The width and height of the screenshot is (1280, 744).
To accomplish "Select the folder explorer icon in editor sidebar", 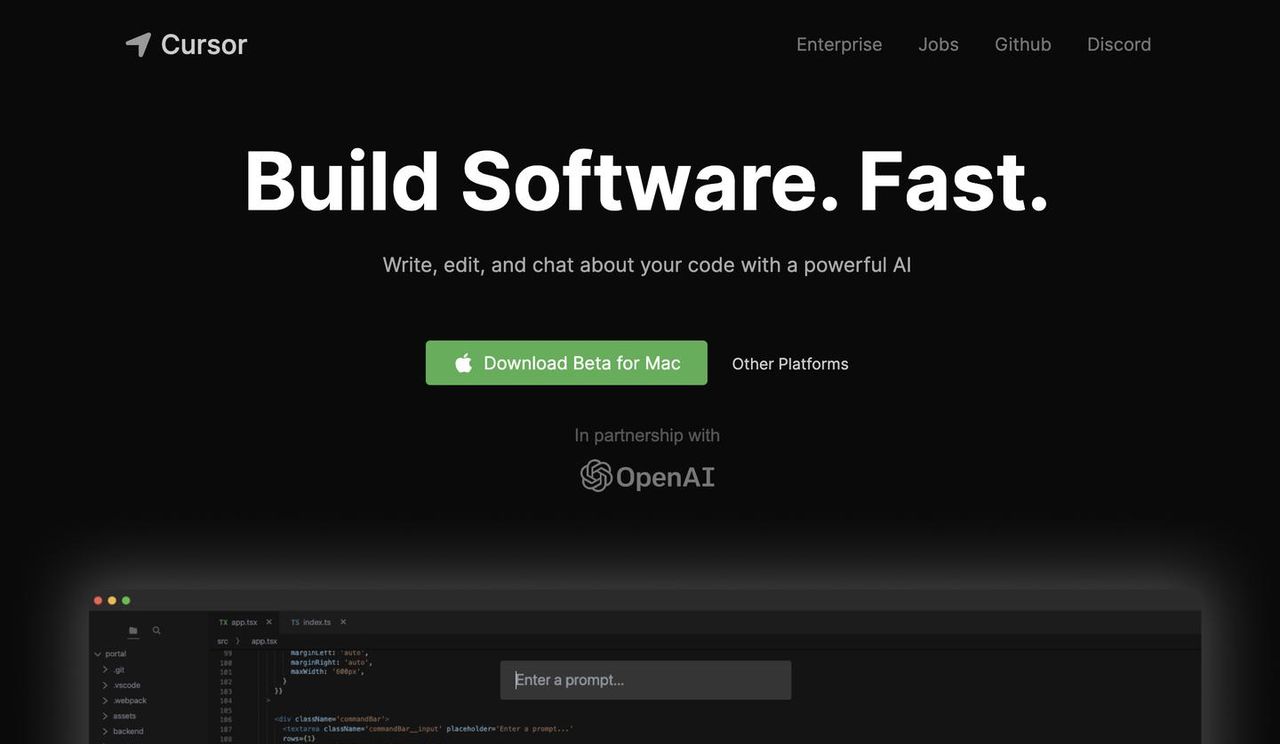I will point(133,631).
